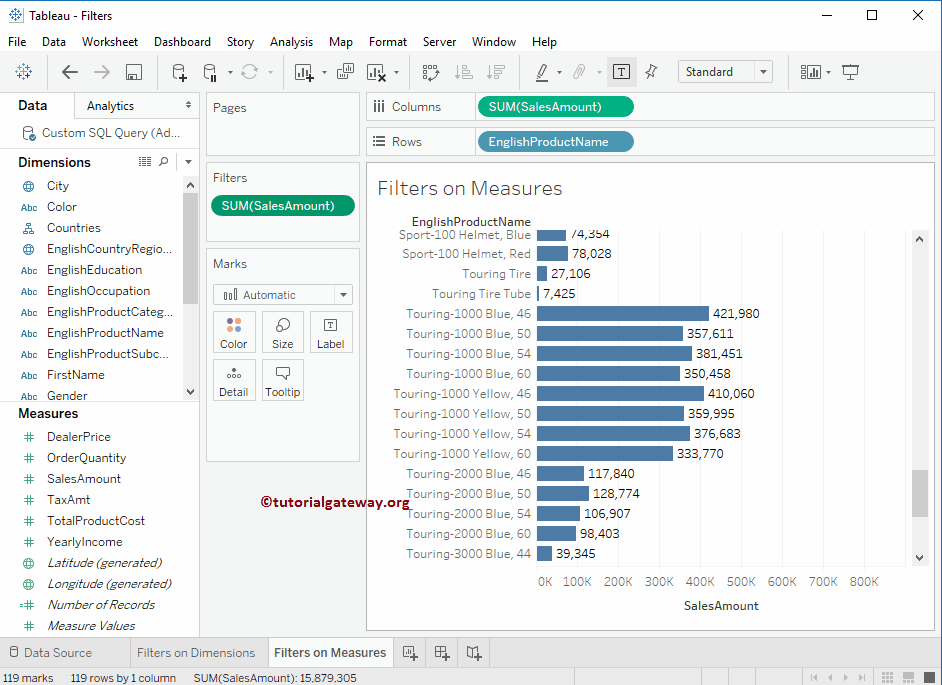The height and width of the screenshot is (685, 942).
Task: Click the Tooltip button in Marks card
Action: [283, 380]
